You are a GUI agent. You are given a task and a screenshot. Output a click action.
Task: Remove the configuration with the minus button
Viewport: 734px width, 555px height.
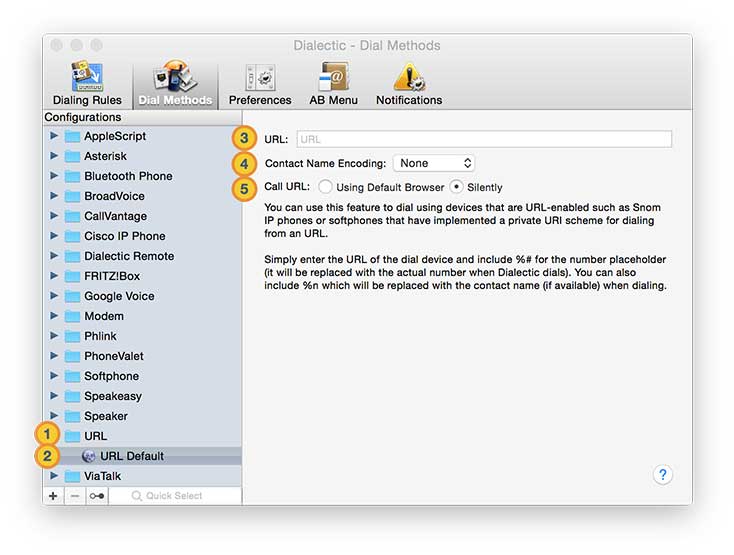click(75, 496)
